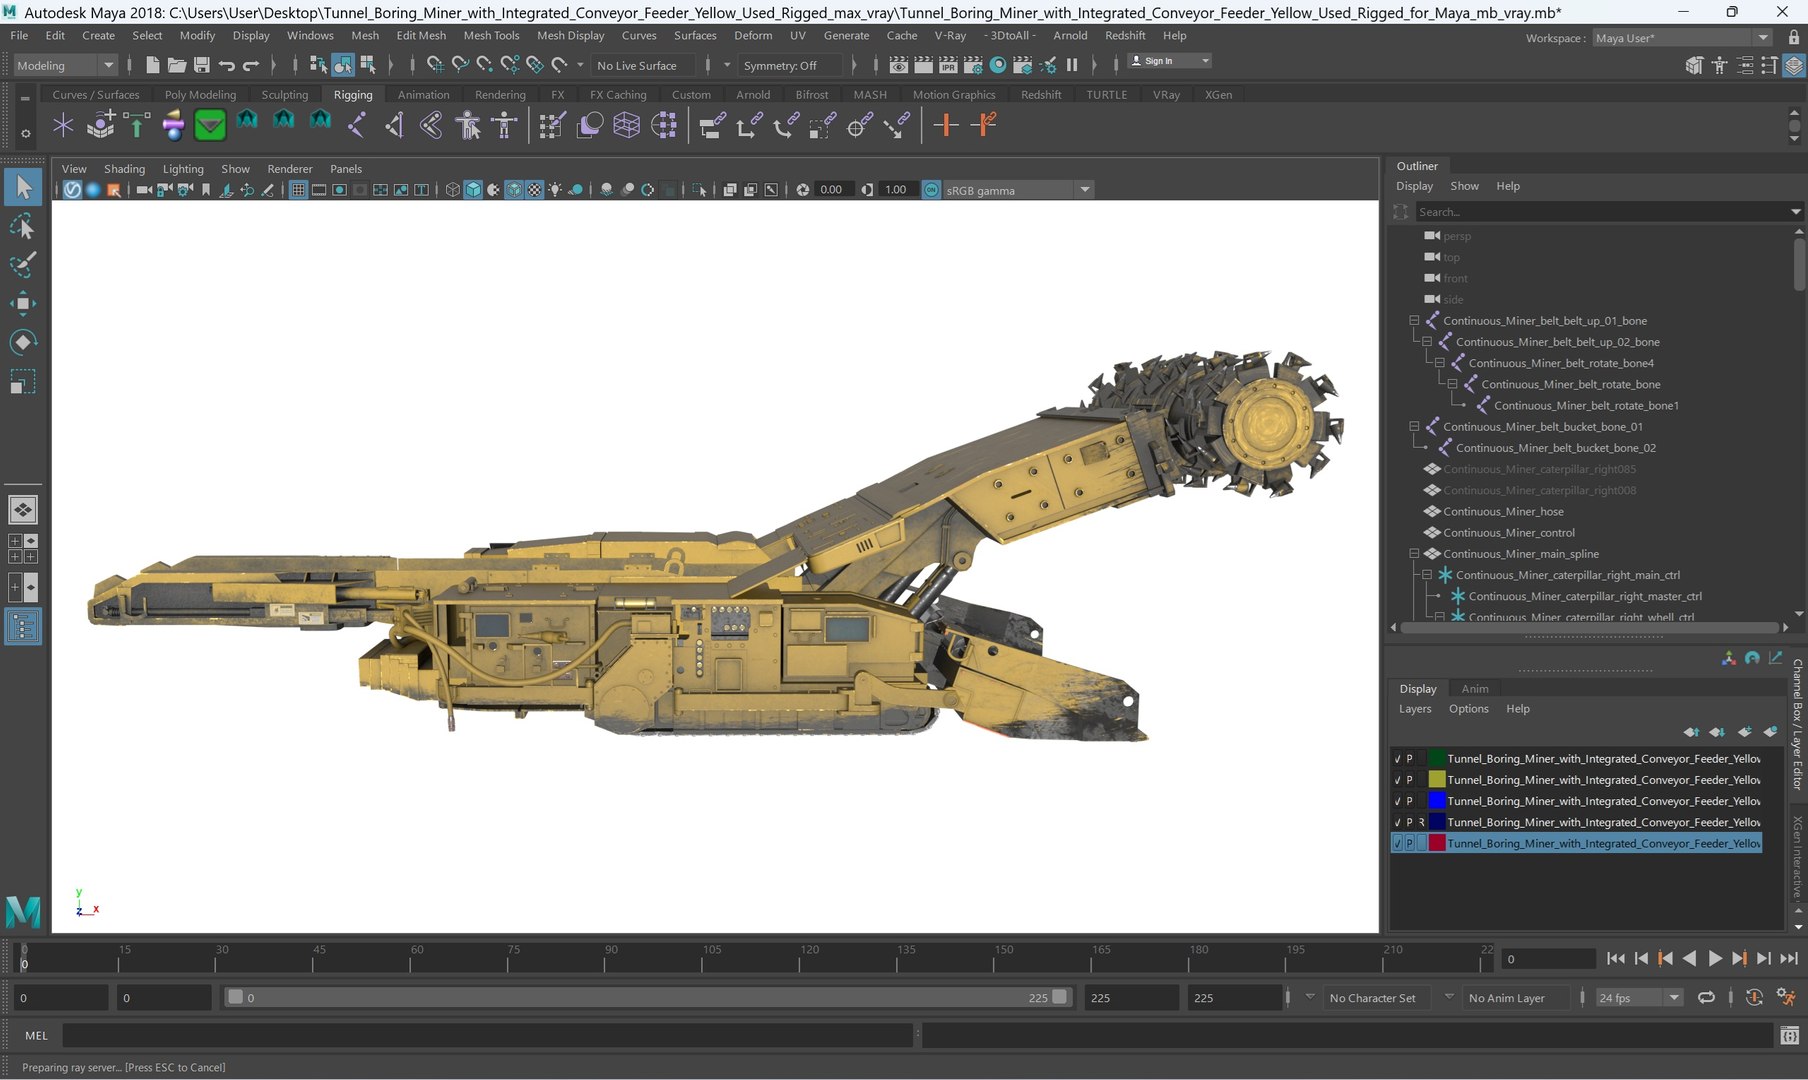Click the playback range slider bar
Viewport: 1808px width, 1080px height.
click(647, 998)
